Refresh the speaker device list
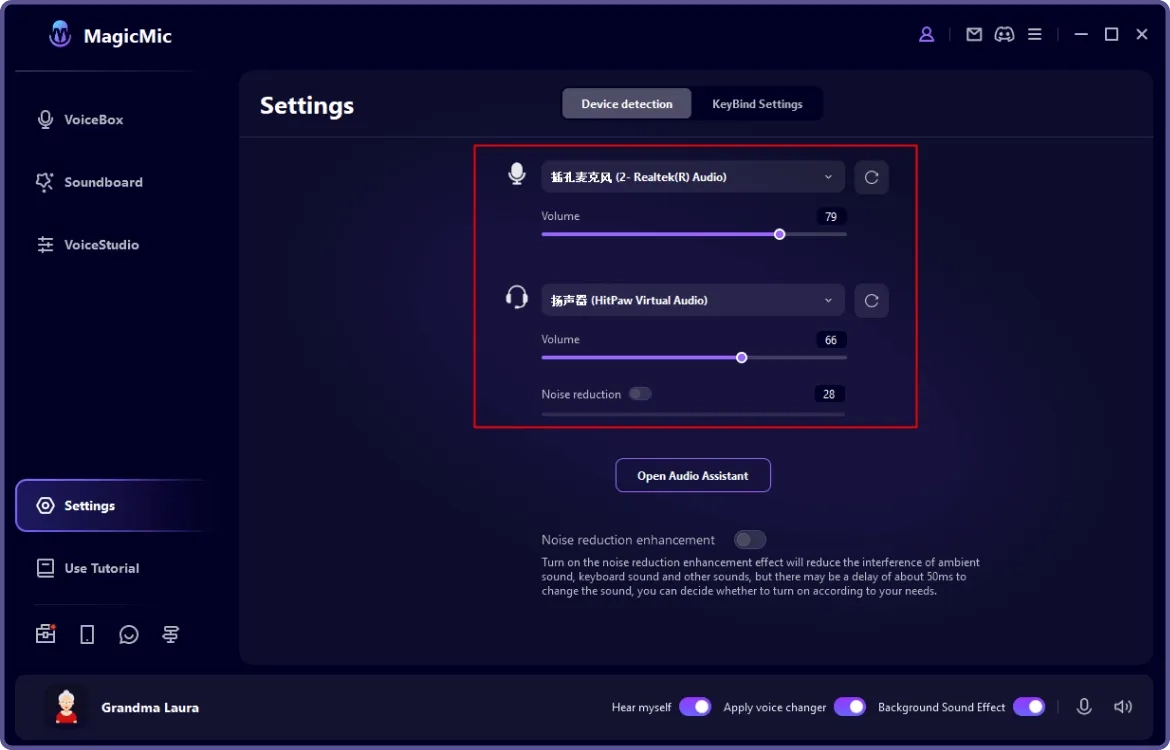Image resolution: width=1170 pixels, height=750 pixels. click(x=871, y=300)
